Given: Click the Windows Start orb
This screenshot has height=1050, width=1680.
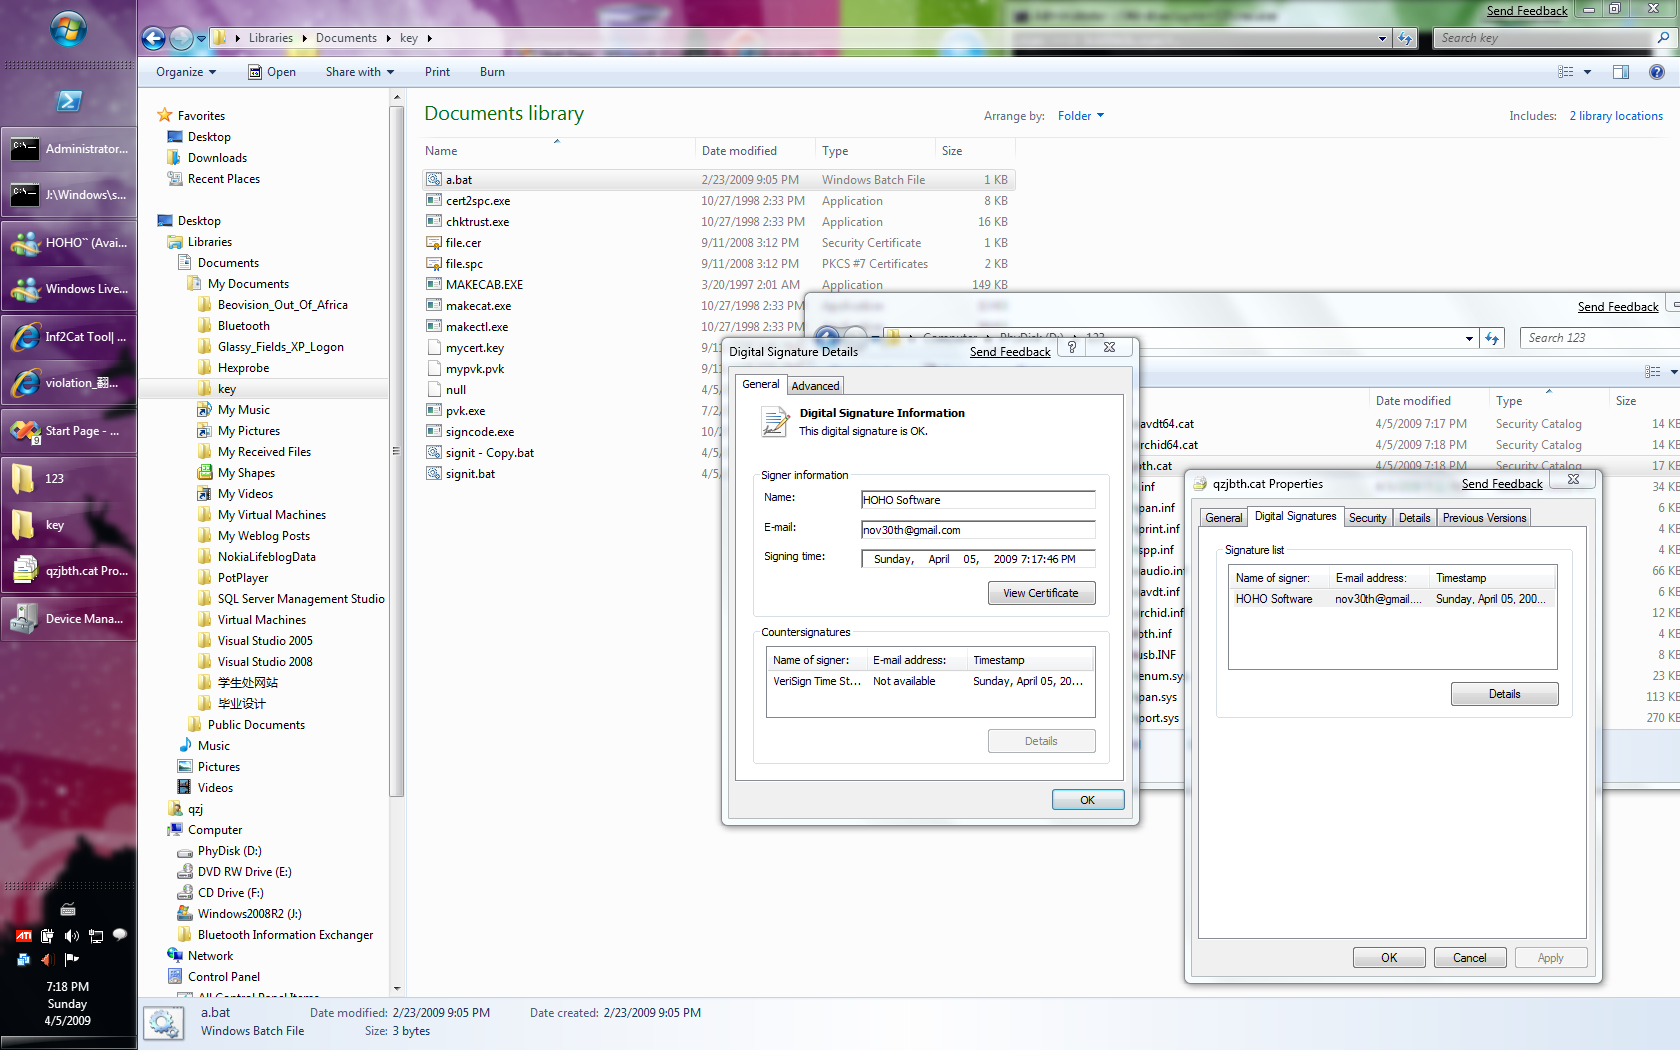Looking at the screenshot, I should tap(68, 29).
